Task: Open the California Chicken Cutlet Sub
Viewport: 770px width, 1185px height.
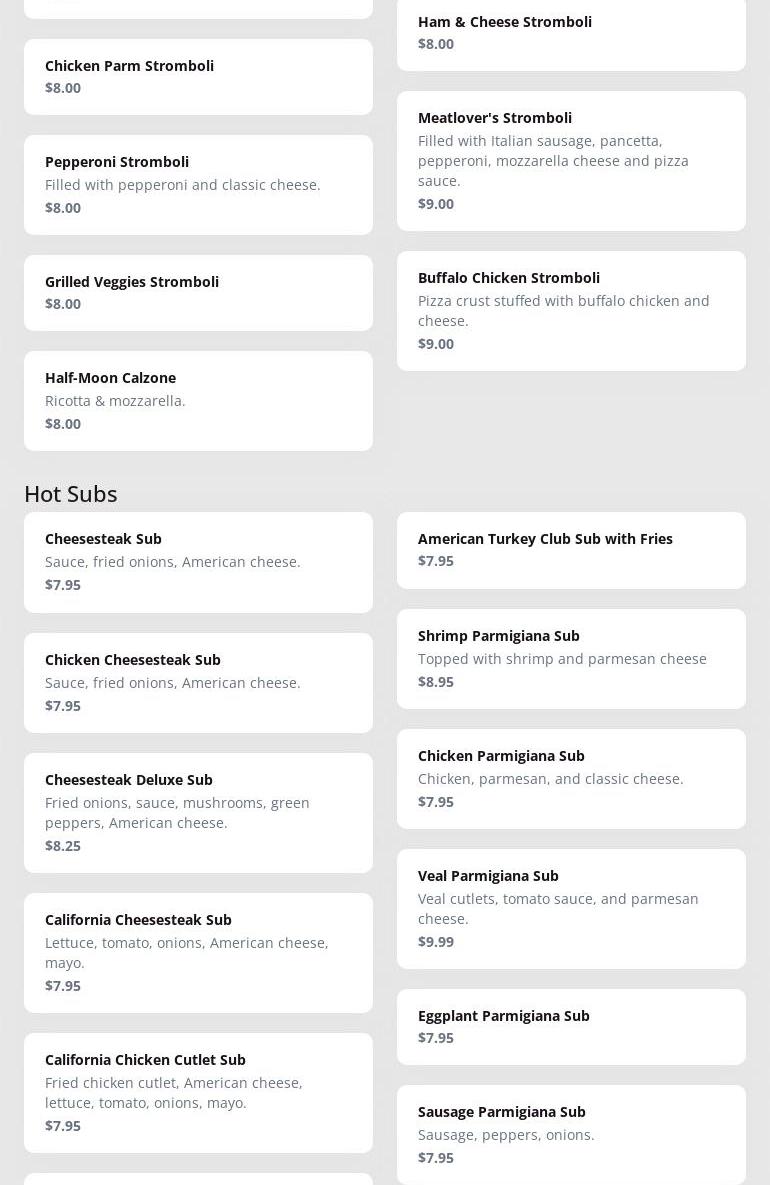Action: [x=198, y=1092]
